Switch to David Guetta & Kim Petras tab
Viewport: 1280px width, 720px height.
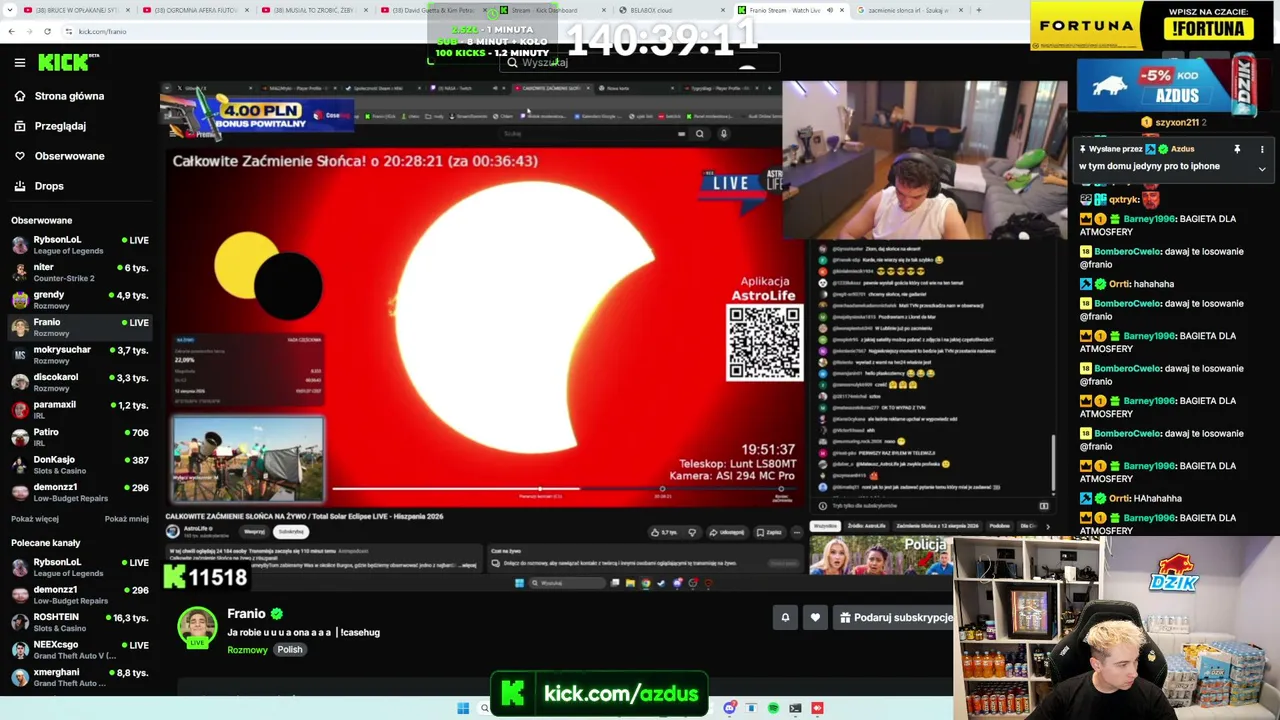pos(432,10)
